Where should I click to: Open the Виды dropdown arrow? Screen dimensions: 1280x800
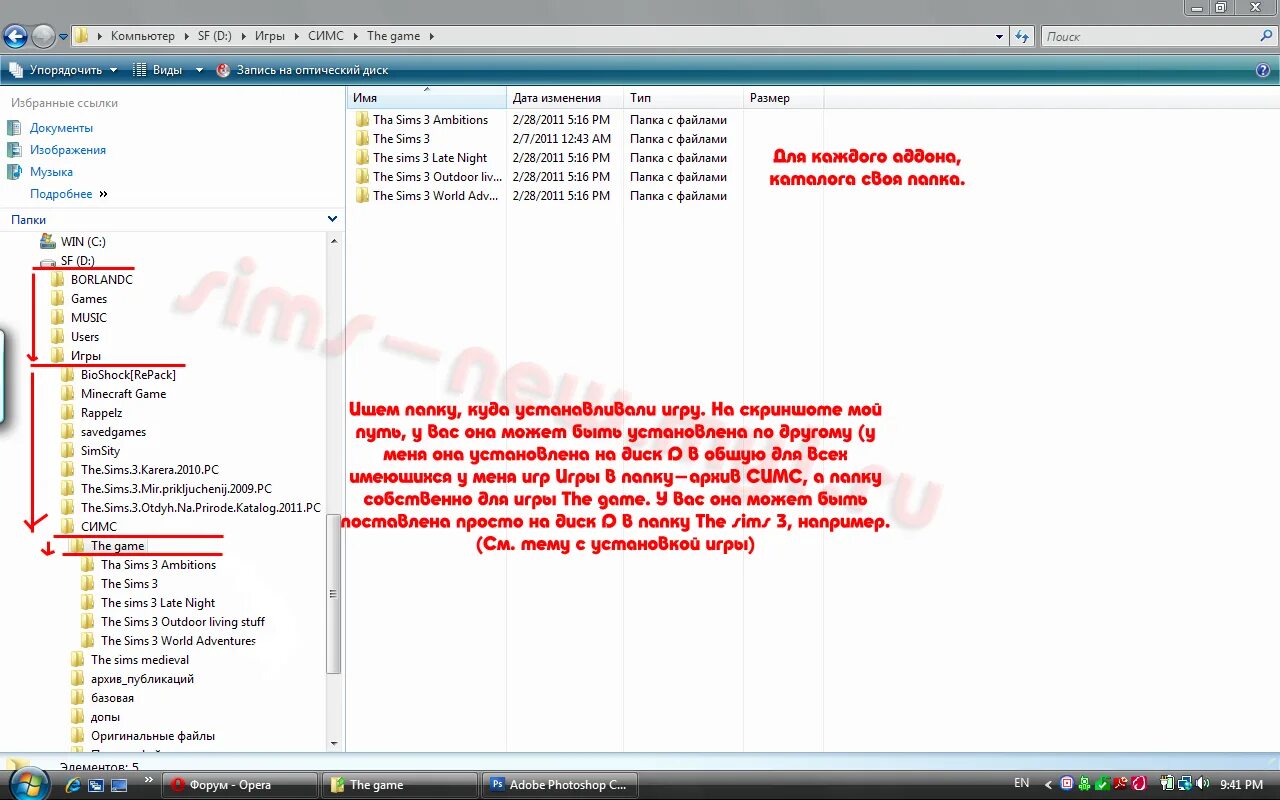pyautogui.click(x=199, y=70)
